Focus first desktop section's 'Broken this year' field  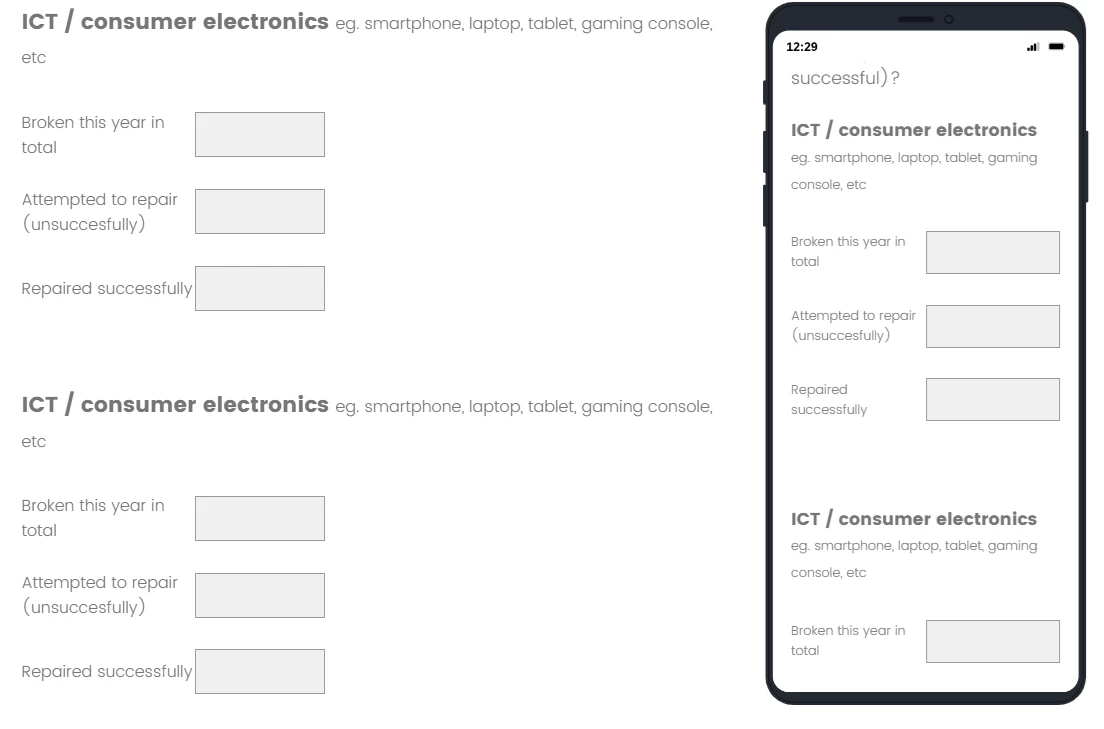tap(260, 135)
